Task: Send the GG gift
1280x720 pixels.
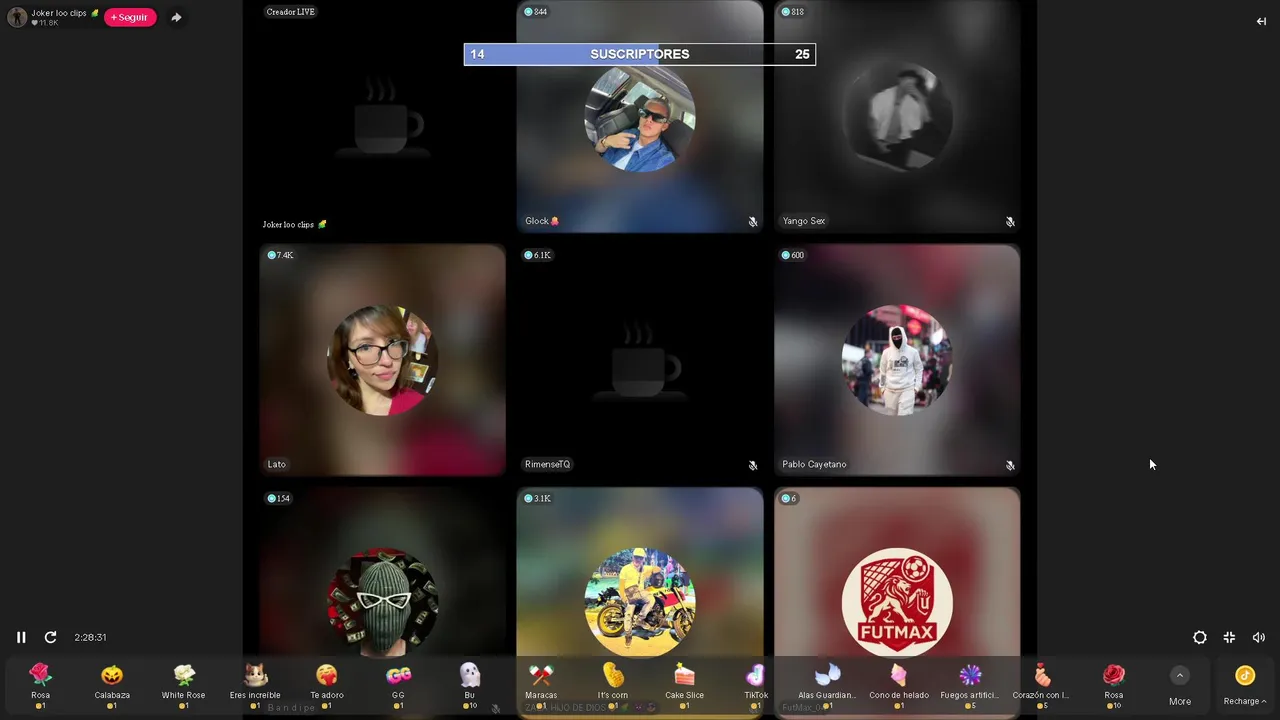Action: (398, 686)
